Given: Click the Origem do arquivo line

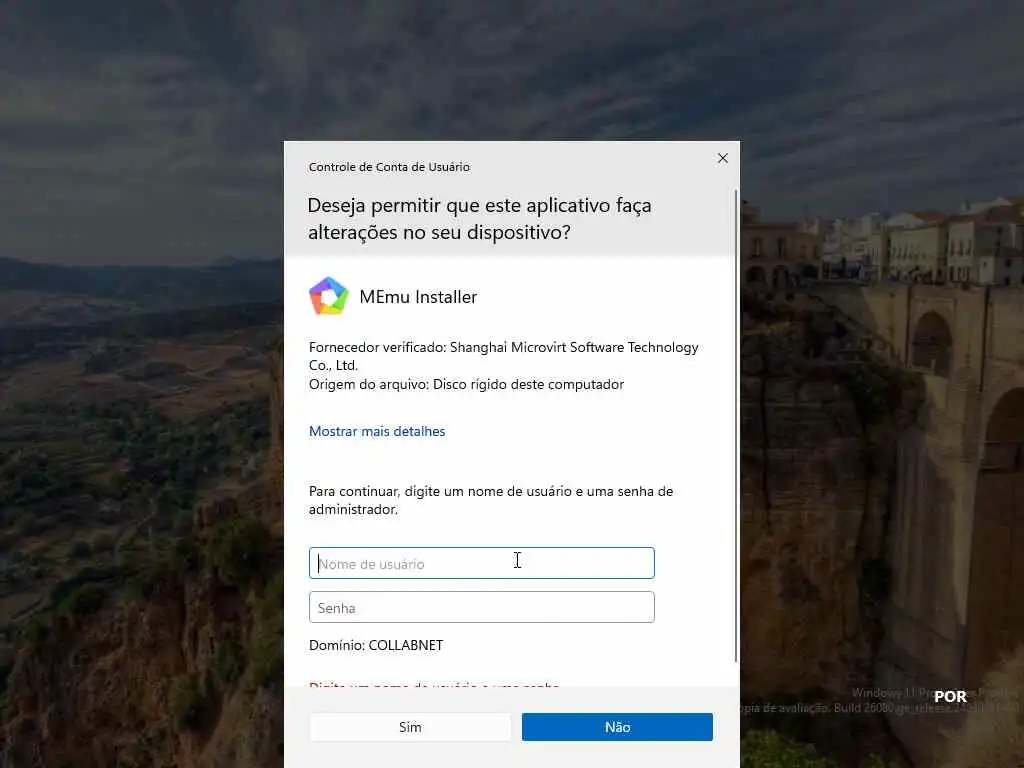Looking at the screenshot, I should click(466, 384).
